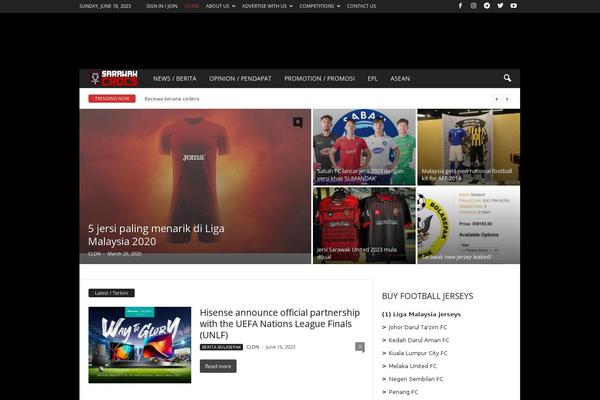This screenshot has height=400, width=600.
Task: Open the News / Berita menu
Action: pos(174,78)
